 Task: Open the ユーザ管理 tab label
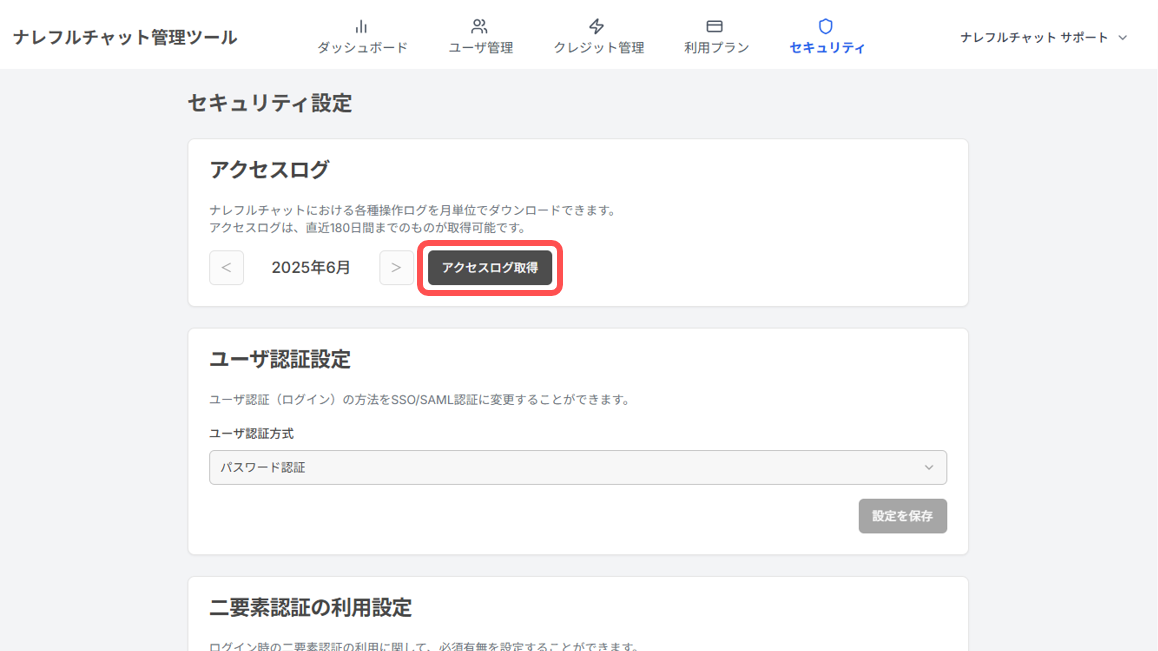480,48
